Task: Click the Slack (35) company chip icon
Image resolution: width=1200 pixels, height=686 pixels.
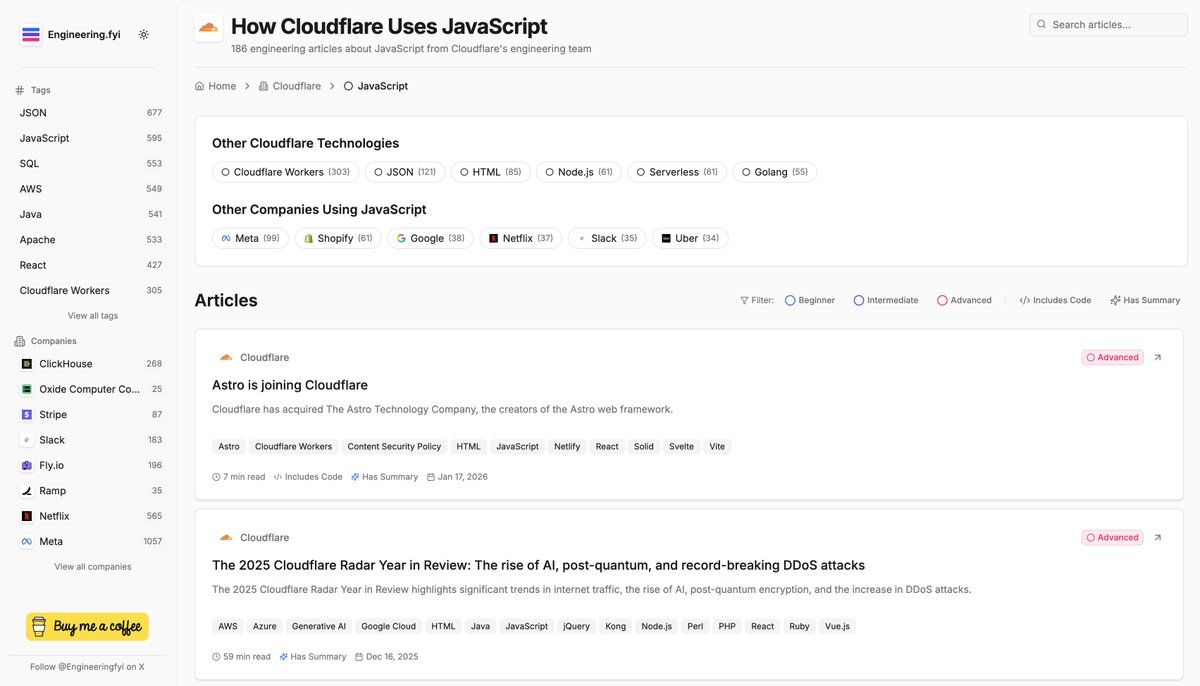Action: coord(582,239)
